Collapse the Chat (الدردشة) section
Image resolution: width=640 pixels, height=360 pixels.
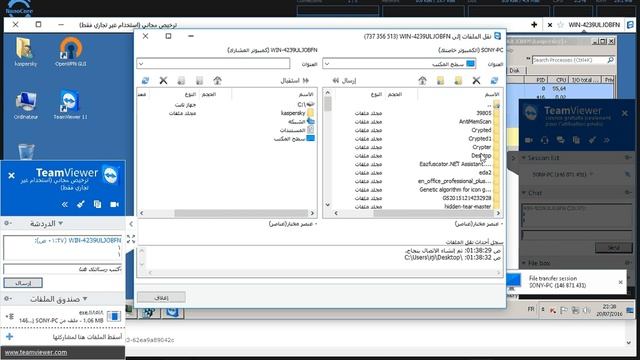61,223
